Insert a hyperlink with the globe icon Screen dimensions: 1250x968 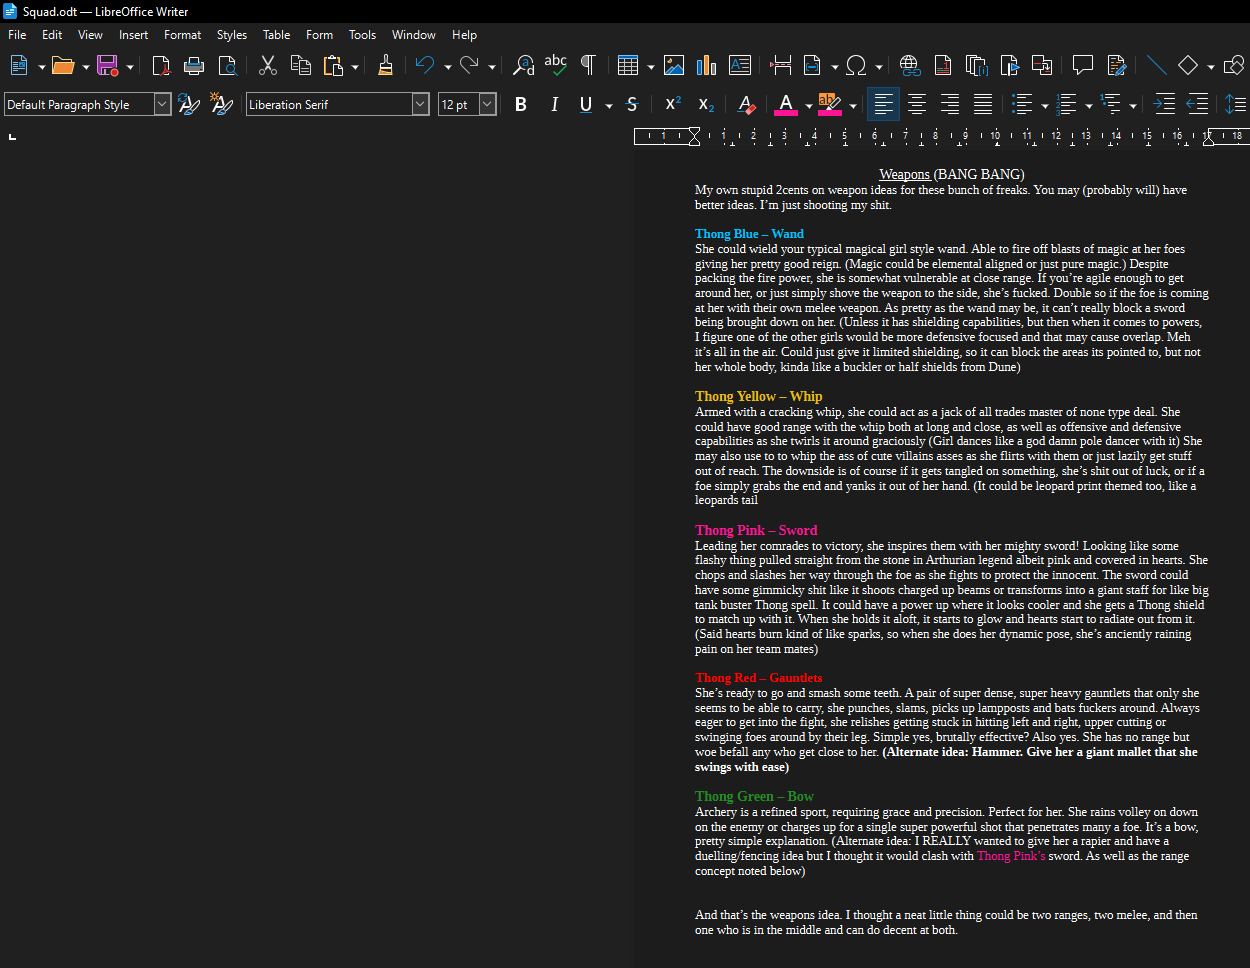909,65
